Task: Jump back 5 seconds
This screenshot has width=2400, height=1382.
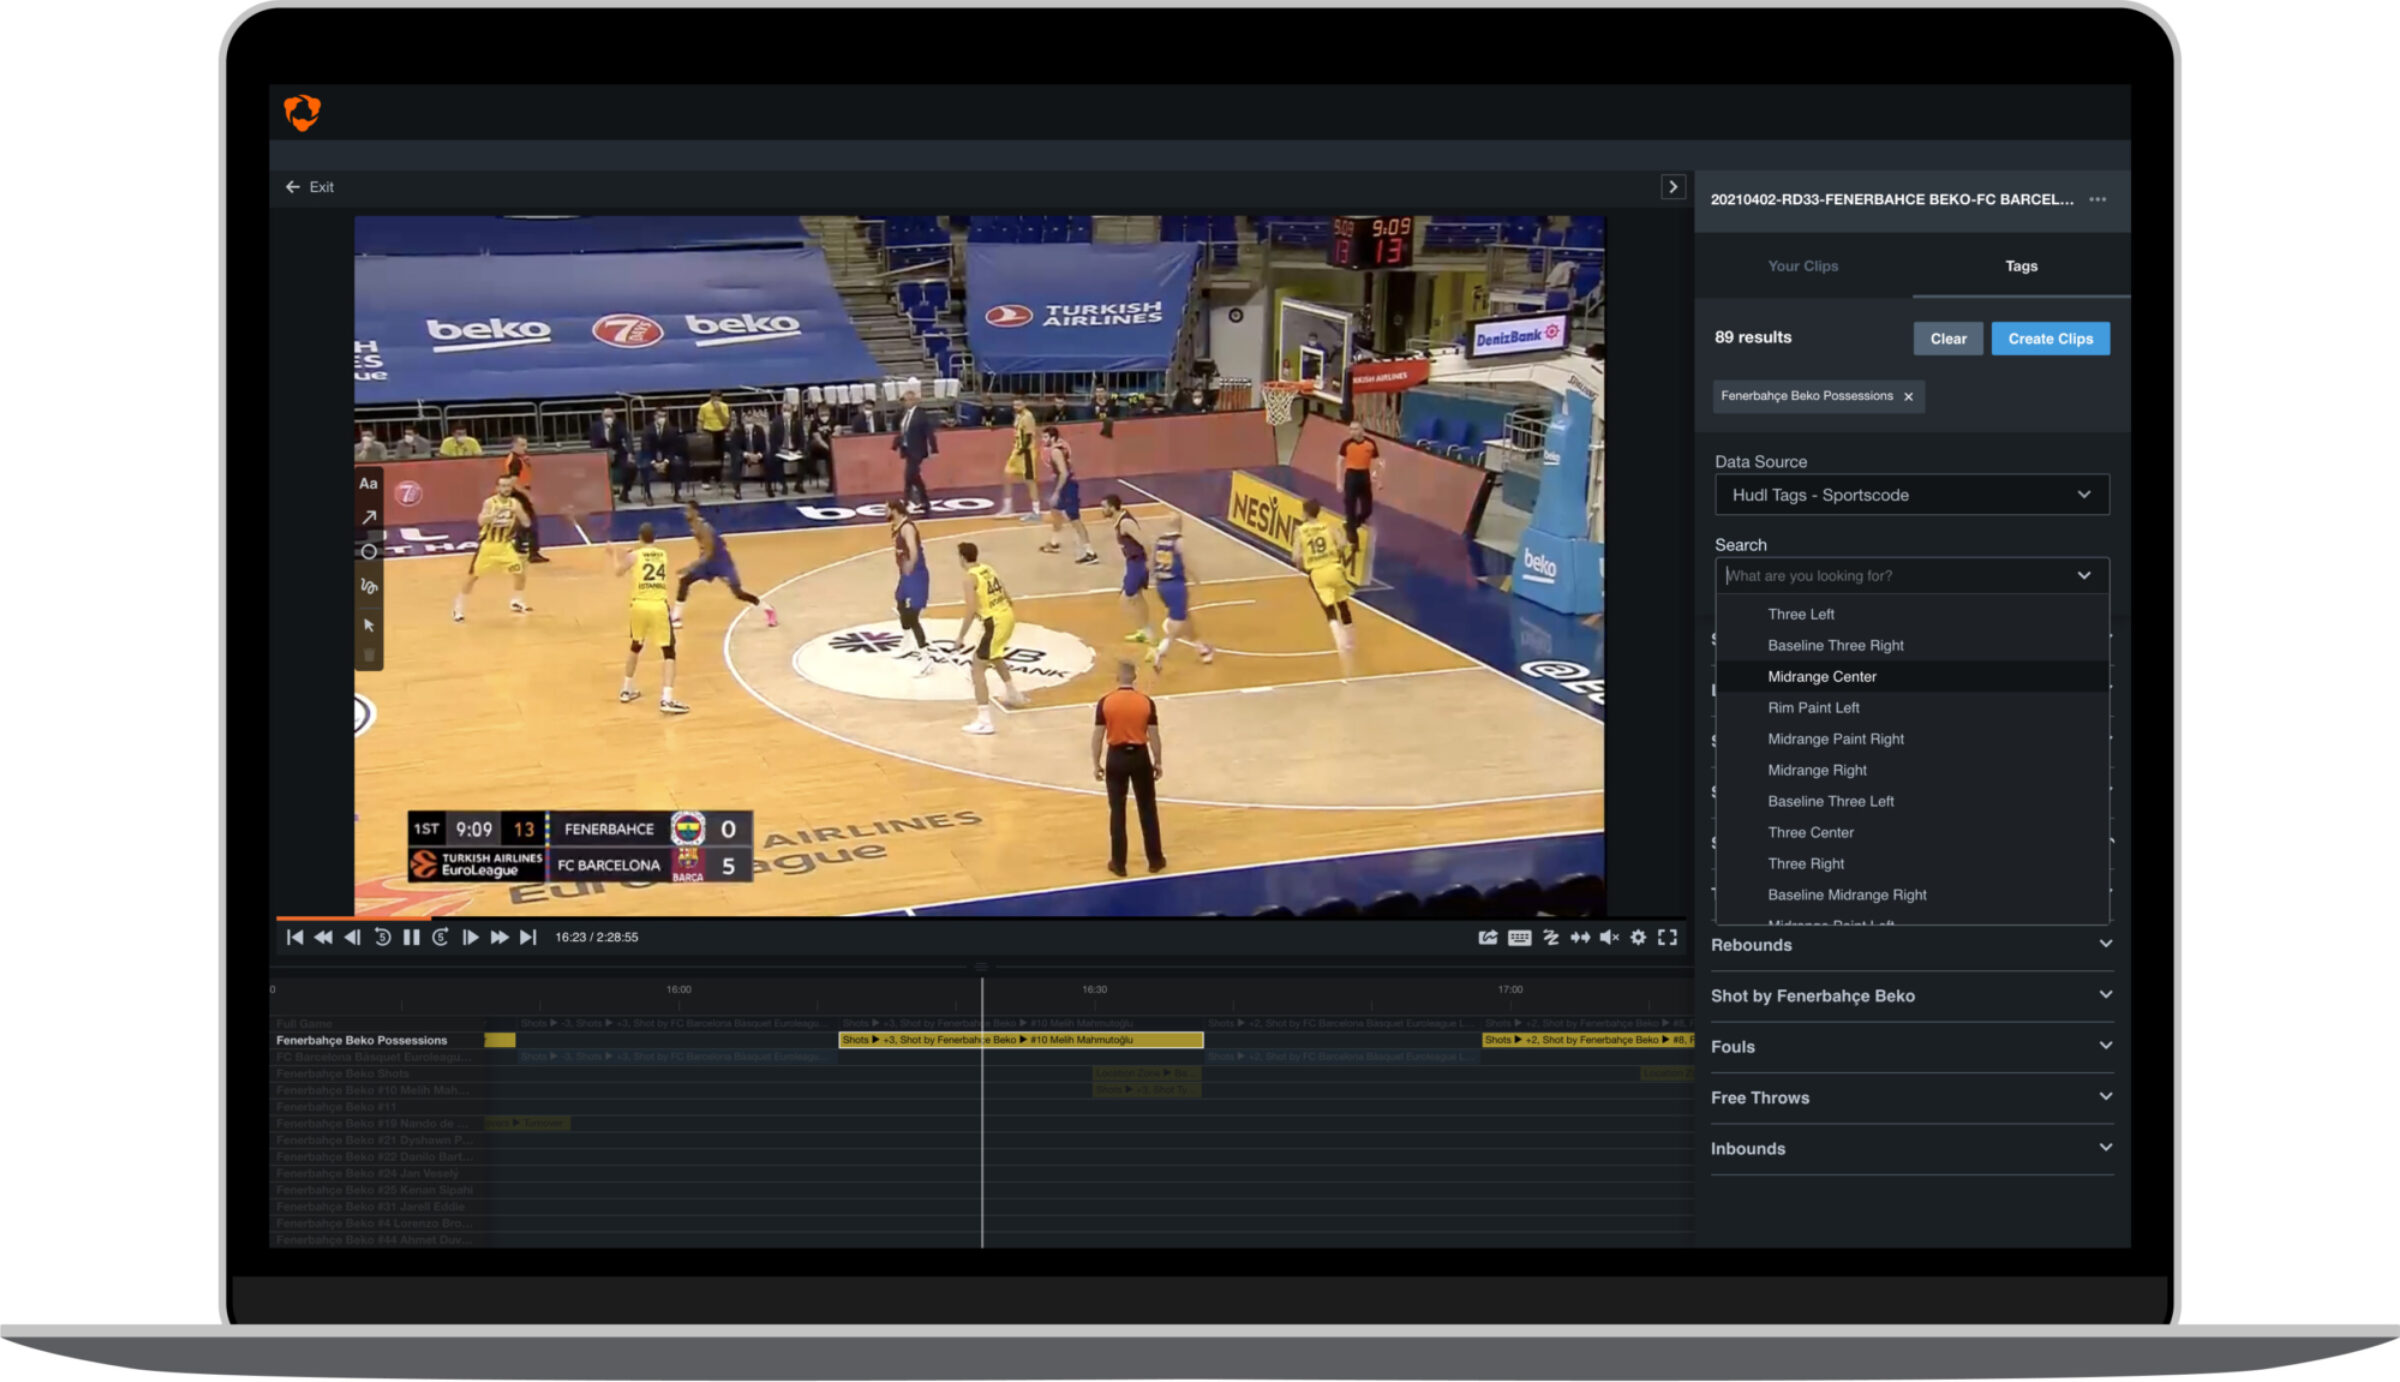Action: [382, 937]
